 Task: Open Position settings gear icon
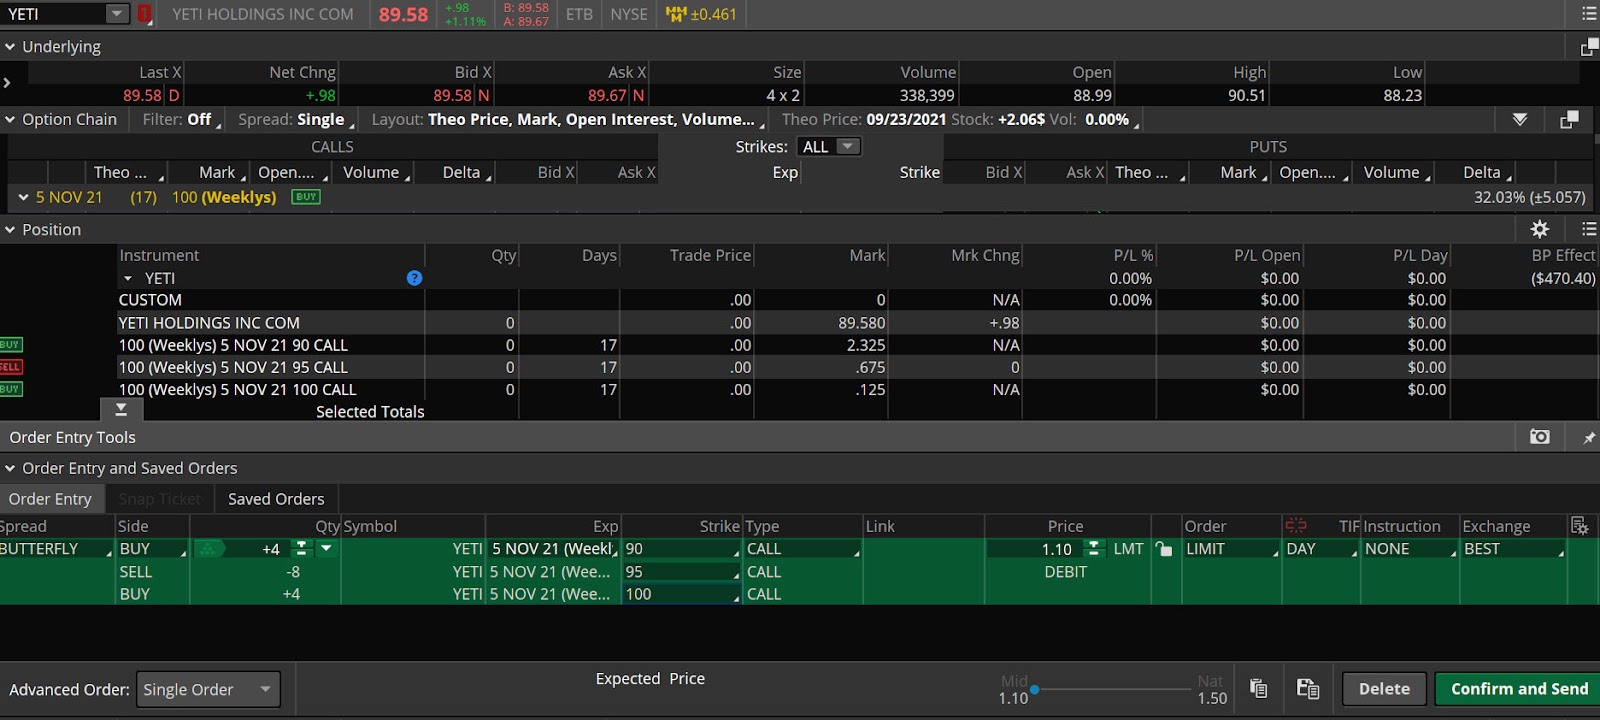tap(1540, 229)
